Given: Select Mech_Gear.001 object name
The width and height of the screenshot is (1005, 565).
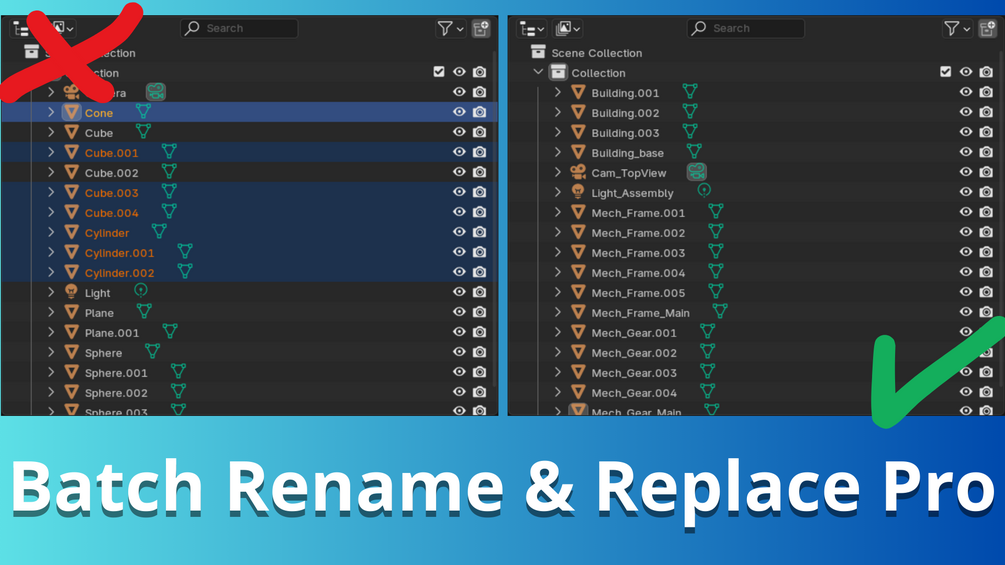Looking at the screenshot, I should [x=633, y=332].
